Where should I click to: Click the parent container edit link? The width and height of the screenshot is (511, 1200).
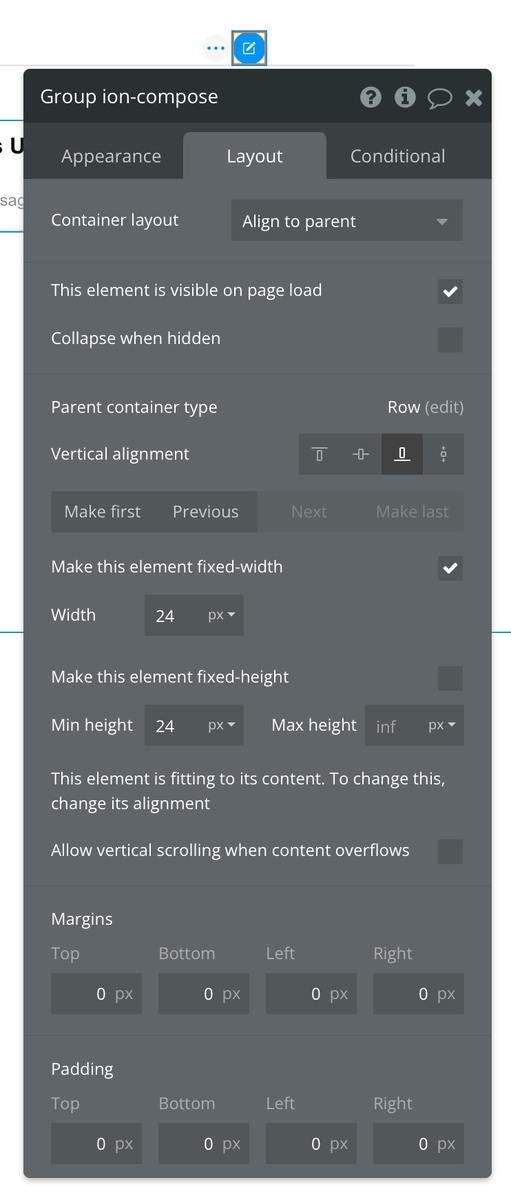pos(444,407)
